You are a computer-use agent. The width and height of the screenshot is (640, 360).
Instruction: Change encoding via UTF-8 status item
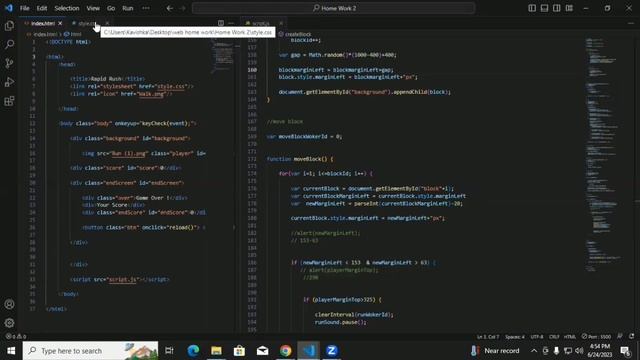pos(537,337)
